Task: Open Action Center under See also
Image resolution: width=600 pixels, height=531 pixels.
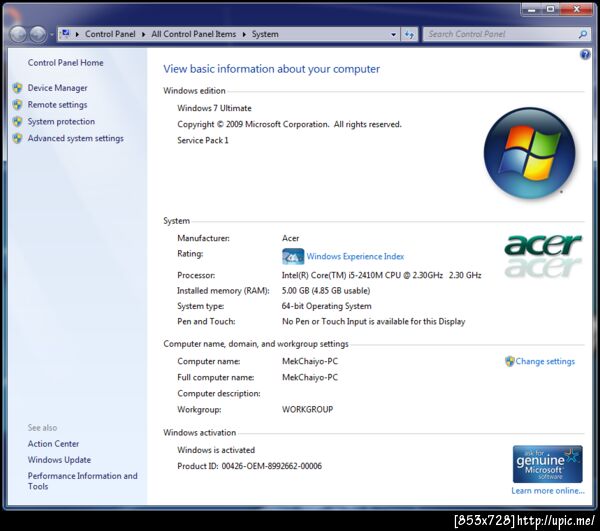Action: coord(53,444)
